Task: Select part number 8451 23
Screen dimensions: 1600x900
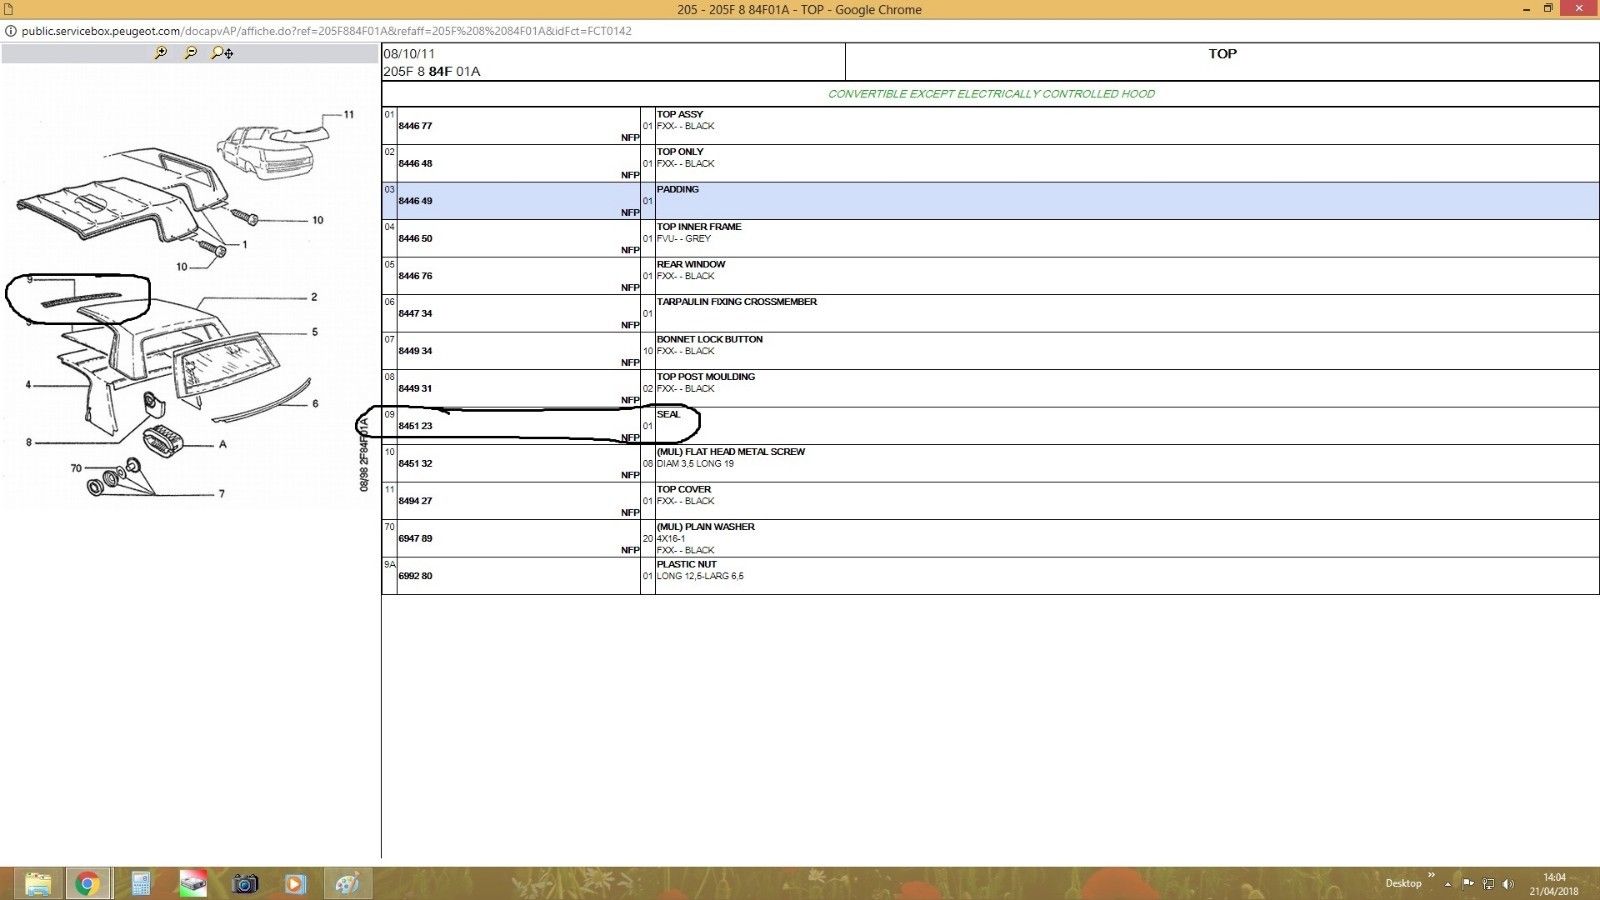Action: 415,426
